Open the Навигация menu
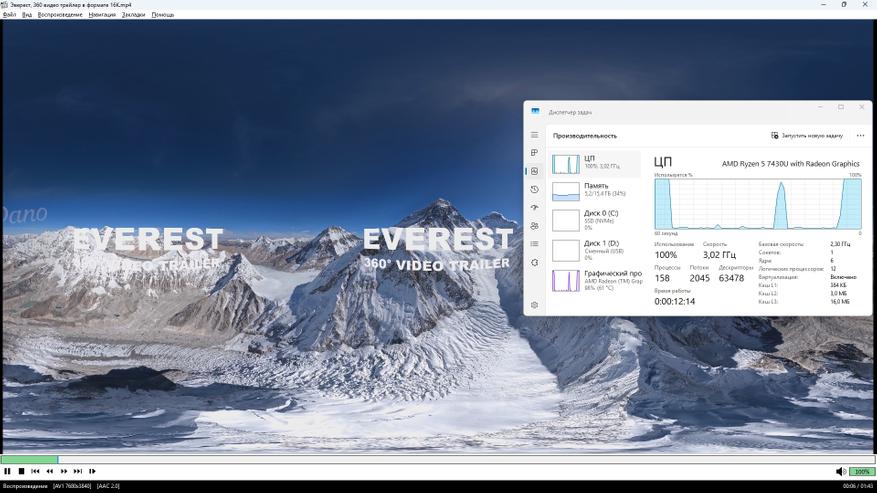877x493 pixels. 102,15
